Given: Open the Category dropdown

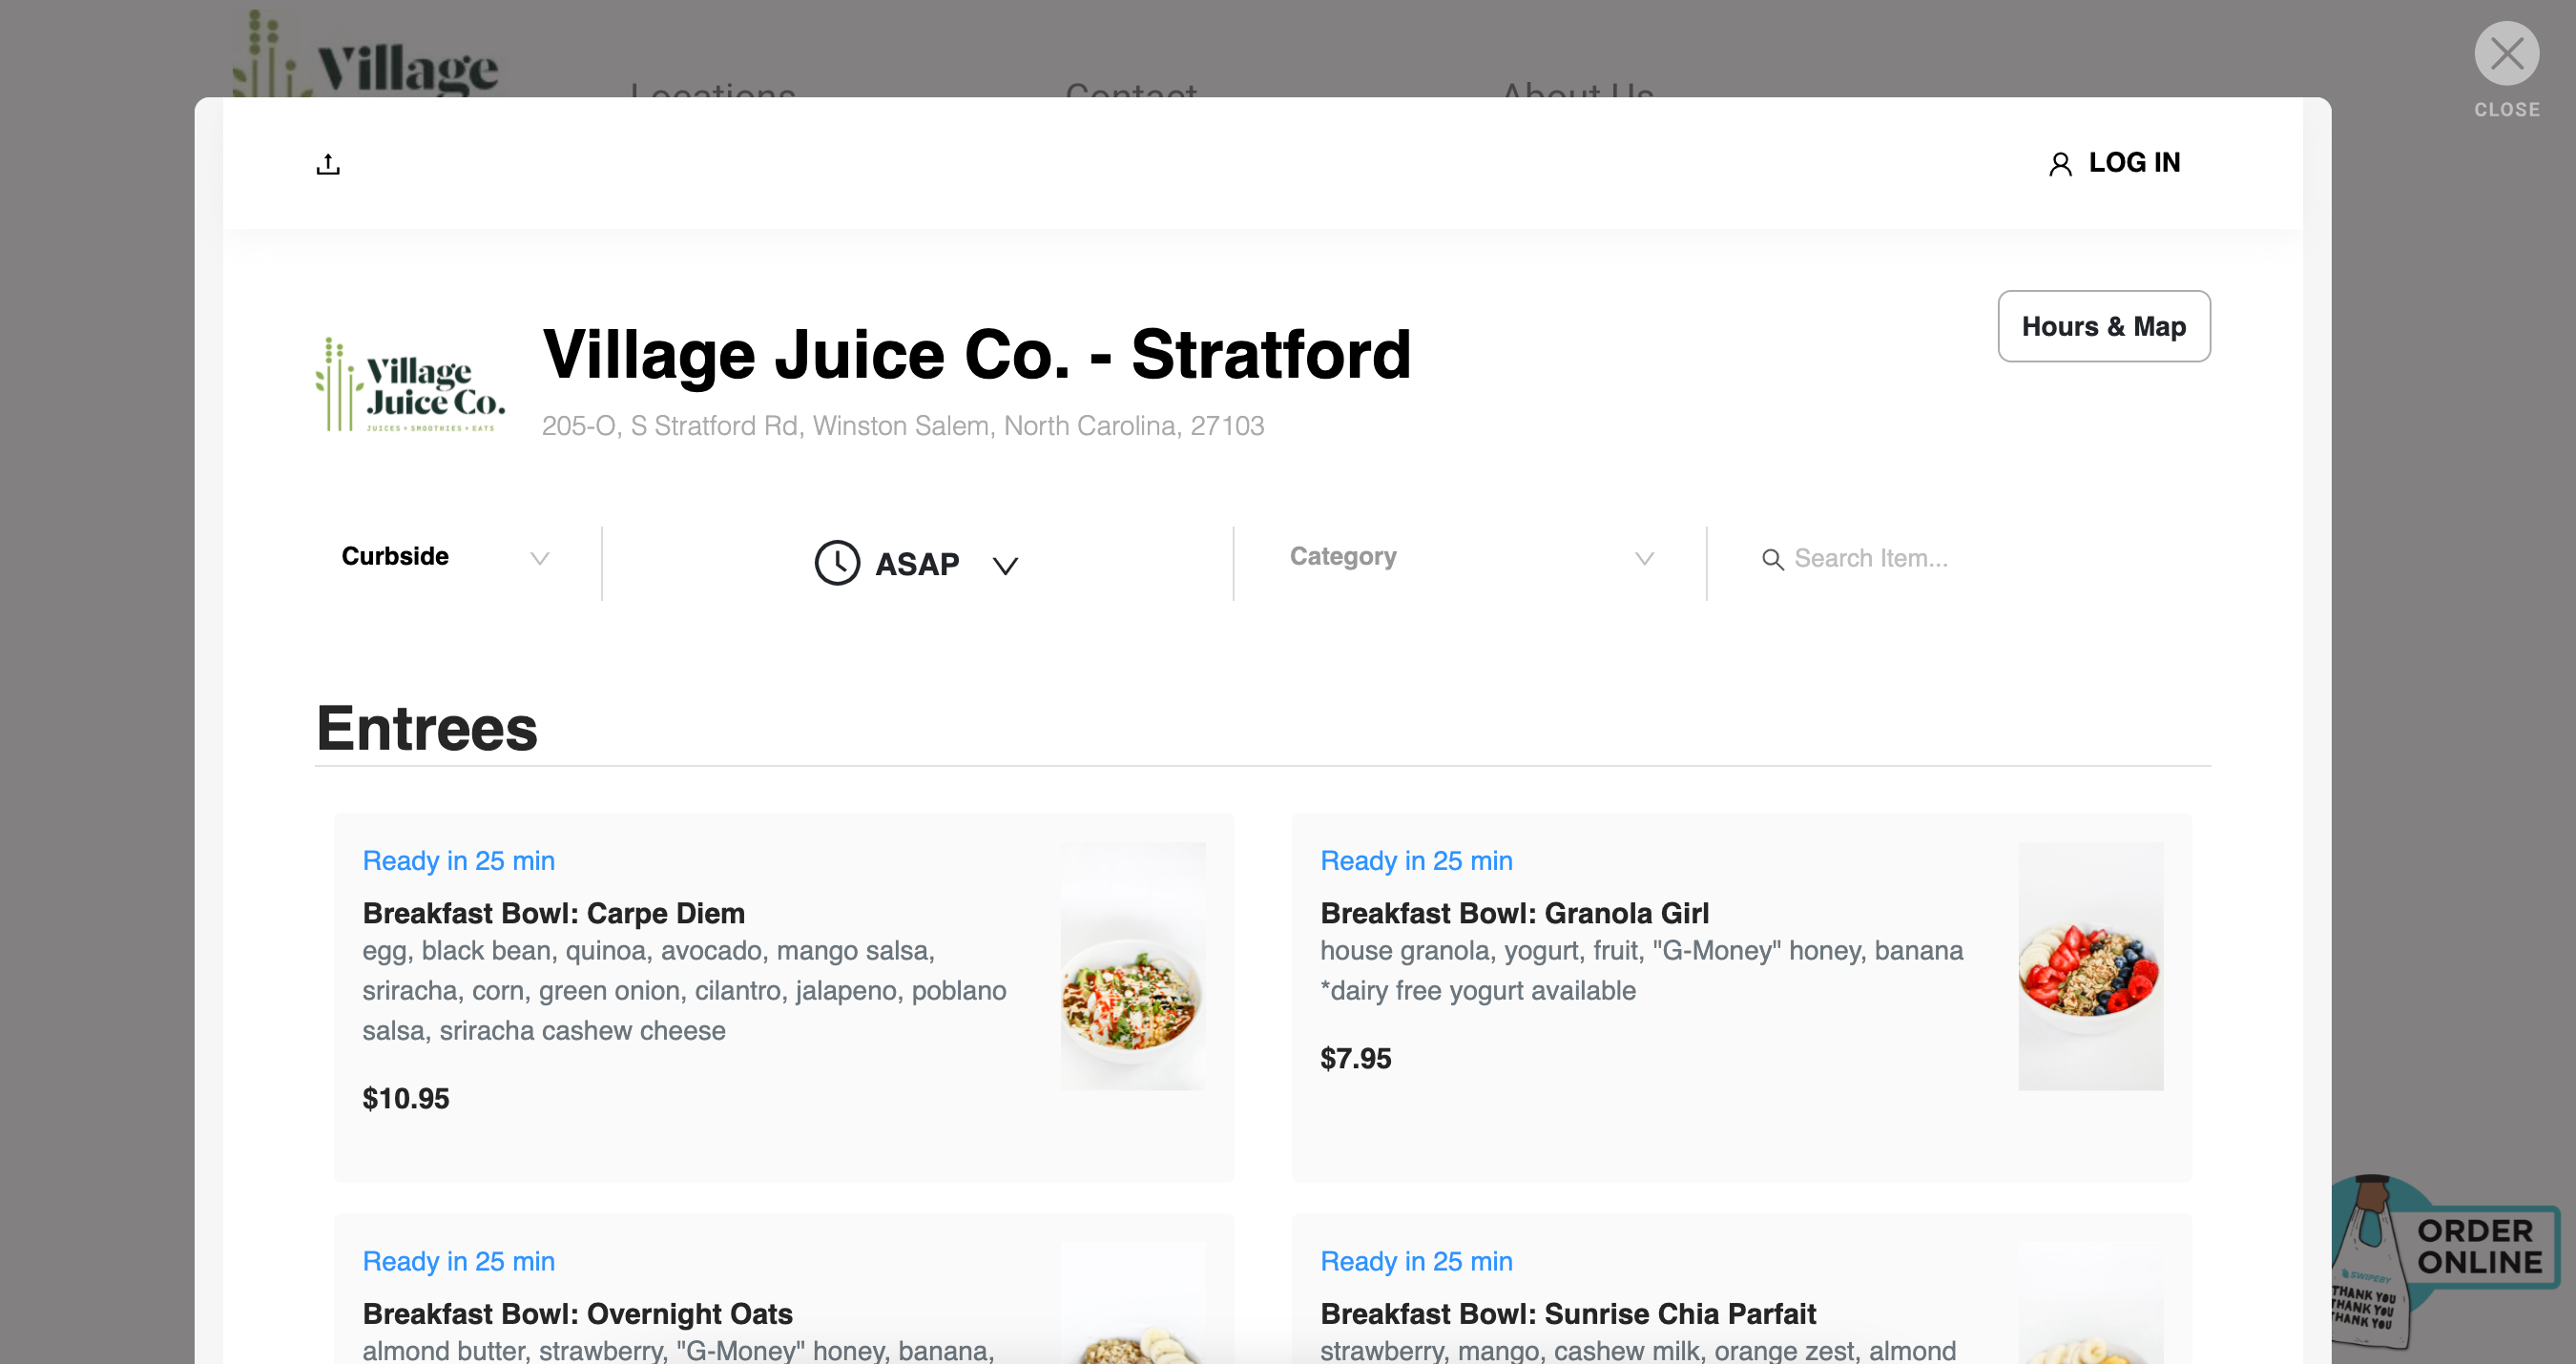Looking at the screenshot, I should point(1470,557).
